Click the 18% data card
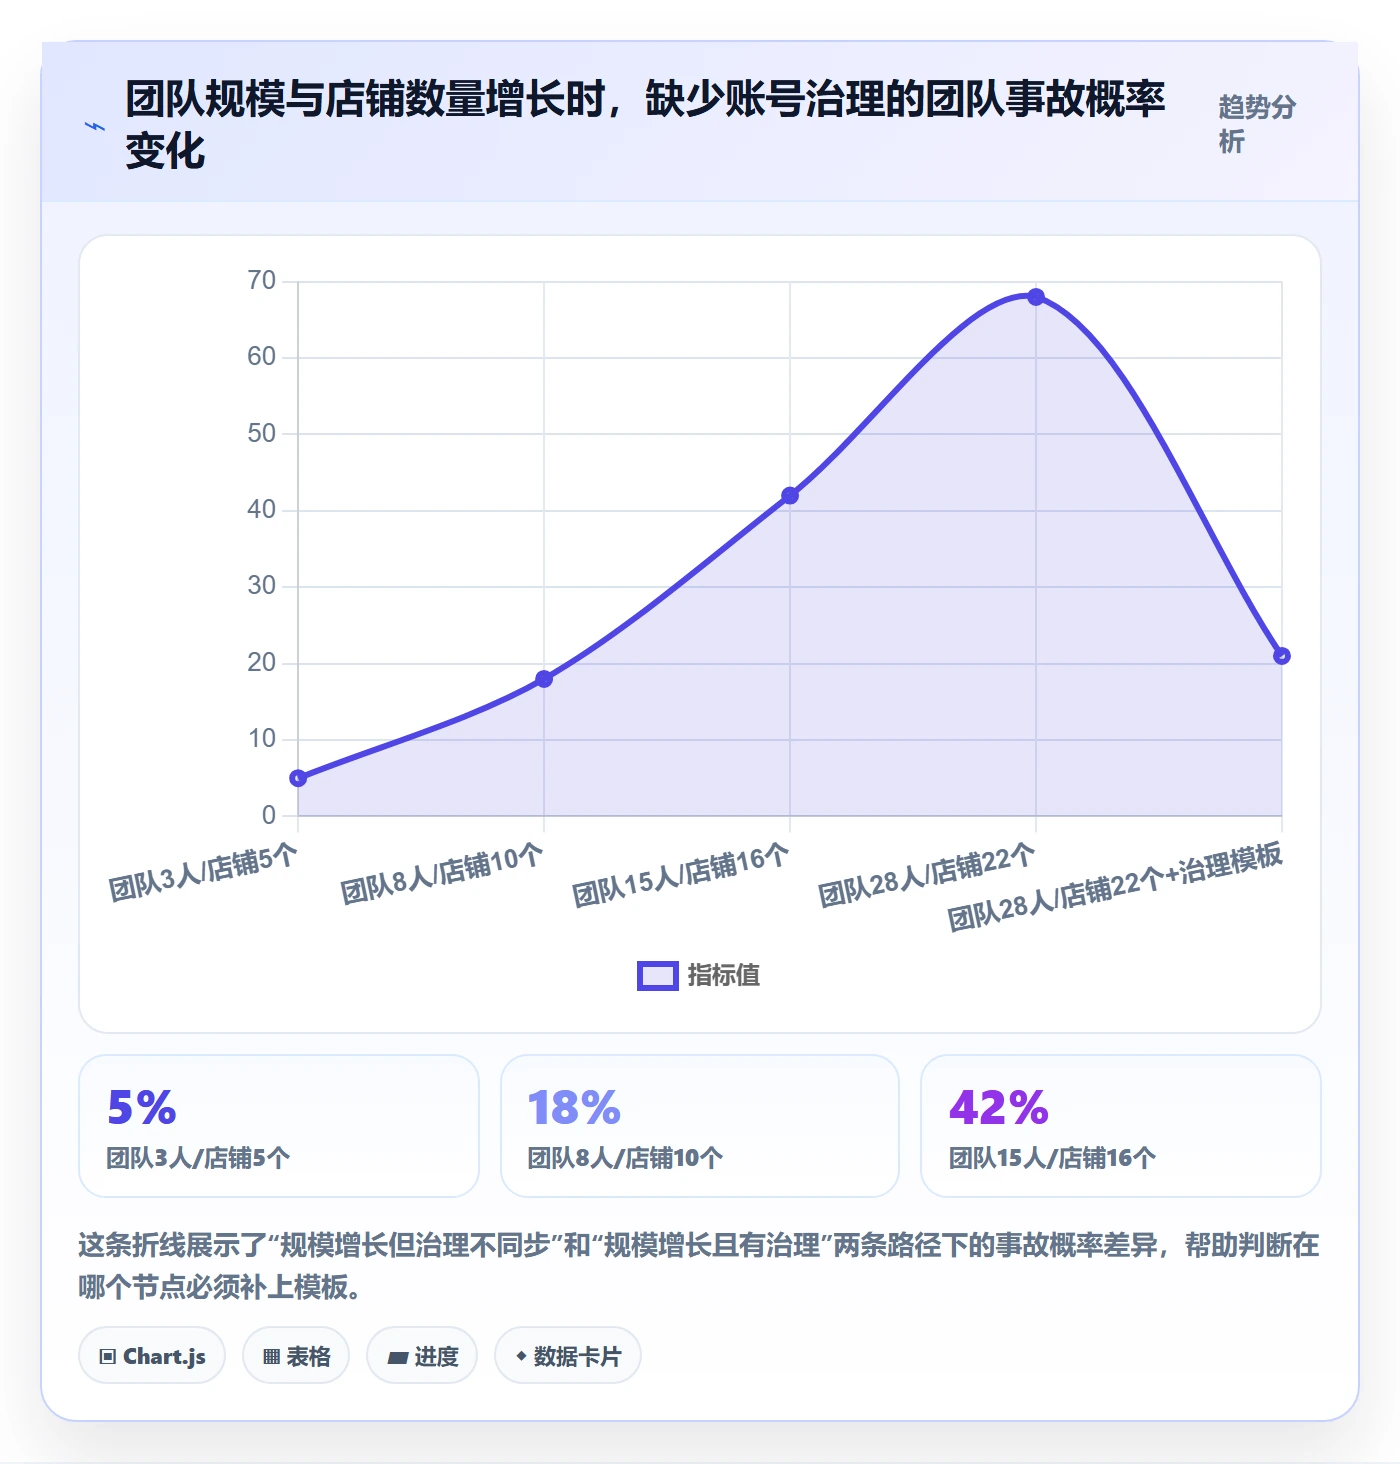The height and width of the screenshot is (1464, 1400). pyautogui.click(x=700, y=1126)
